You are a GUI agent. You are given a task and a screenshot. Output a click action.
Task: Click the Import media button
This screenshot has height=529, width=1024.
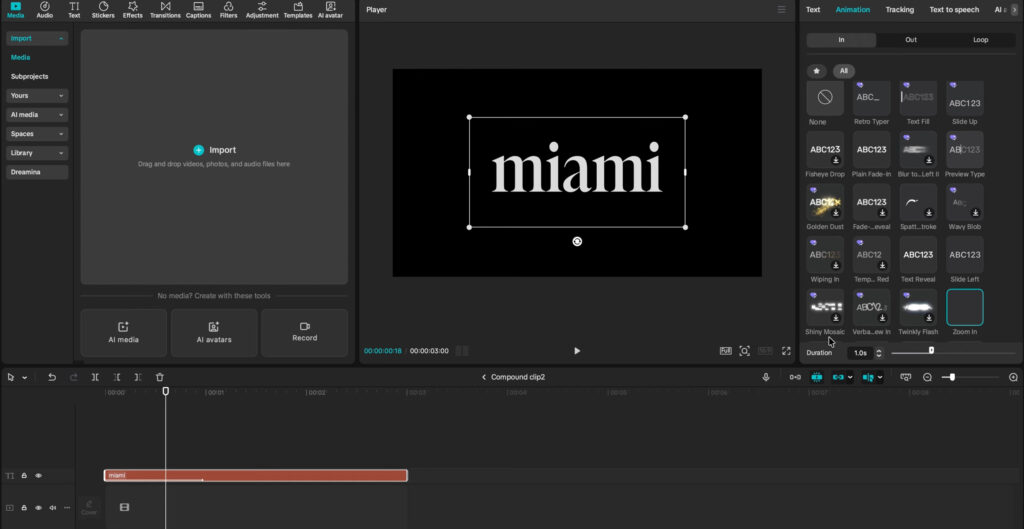pos(214,150)
